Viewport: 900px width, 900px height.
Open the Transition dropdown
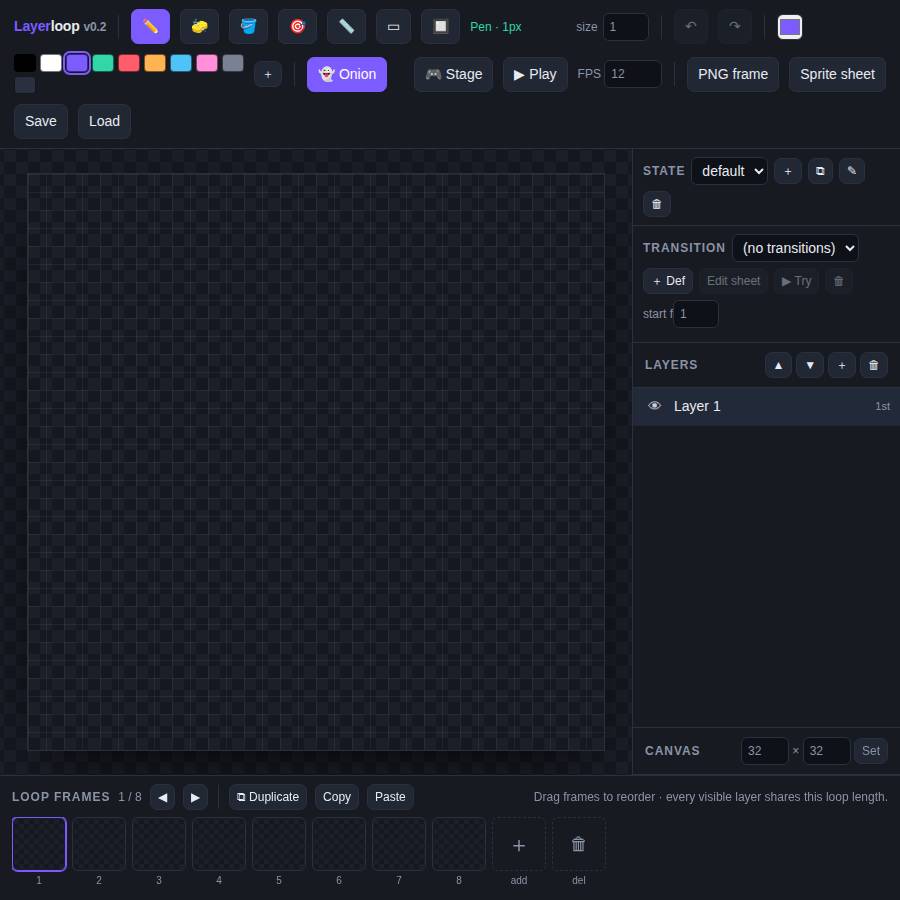tap(796, 248)
